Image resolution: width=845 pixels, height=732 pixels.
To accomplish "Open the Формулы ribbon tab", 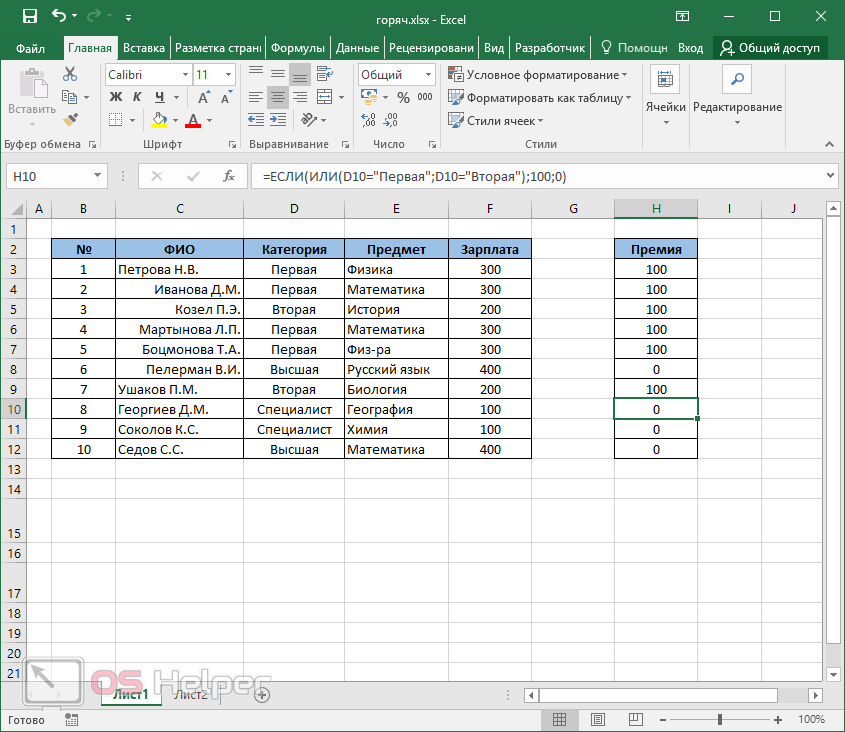I will pos(298,47).
